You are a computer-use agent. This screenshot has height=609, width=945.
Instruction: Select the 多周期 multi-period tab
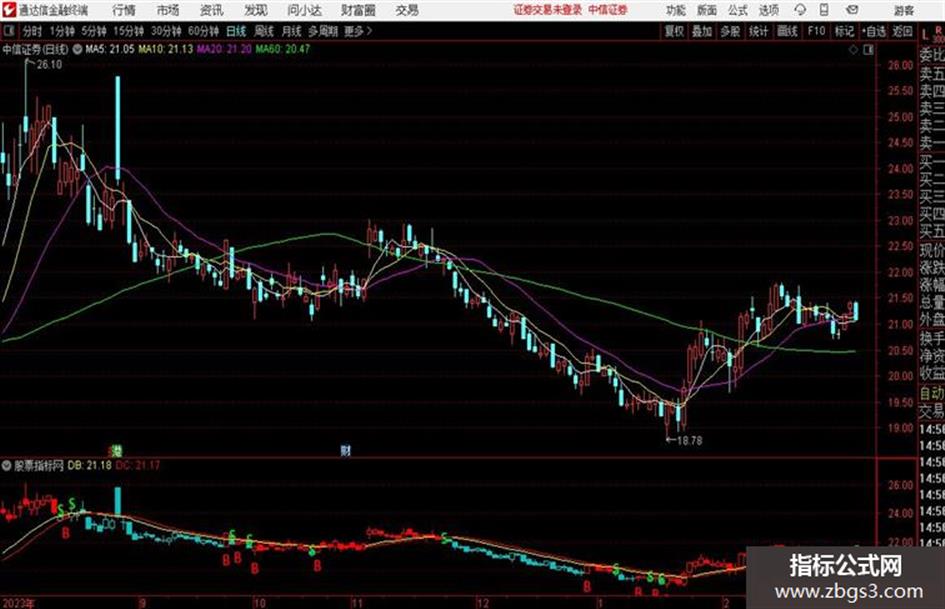click(323, 31)
